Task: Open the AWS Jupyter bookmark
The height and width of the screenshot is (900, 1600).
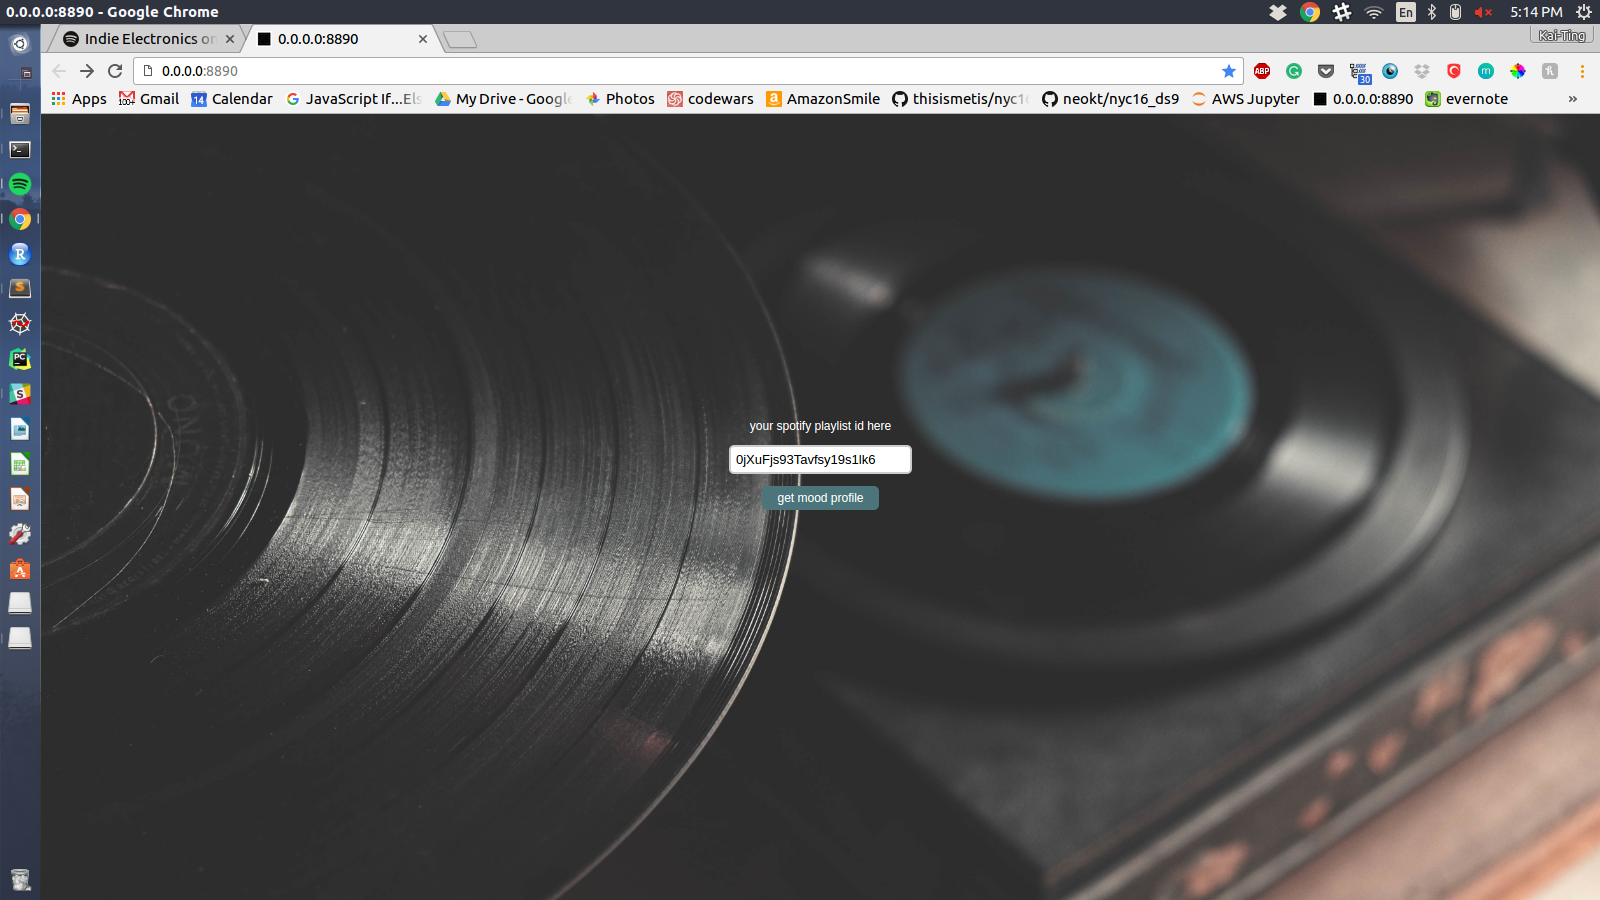Action: [1245, 99]
